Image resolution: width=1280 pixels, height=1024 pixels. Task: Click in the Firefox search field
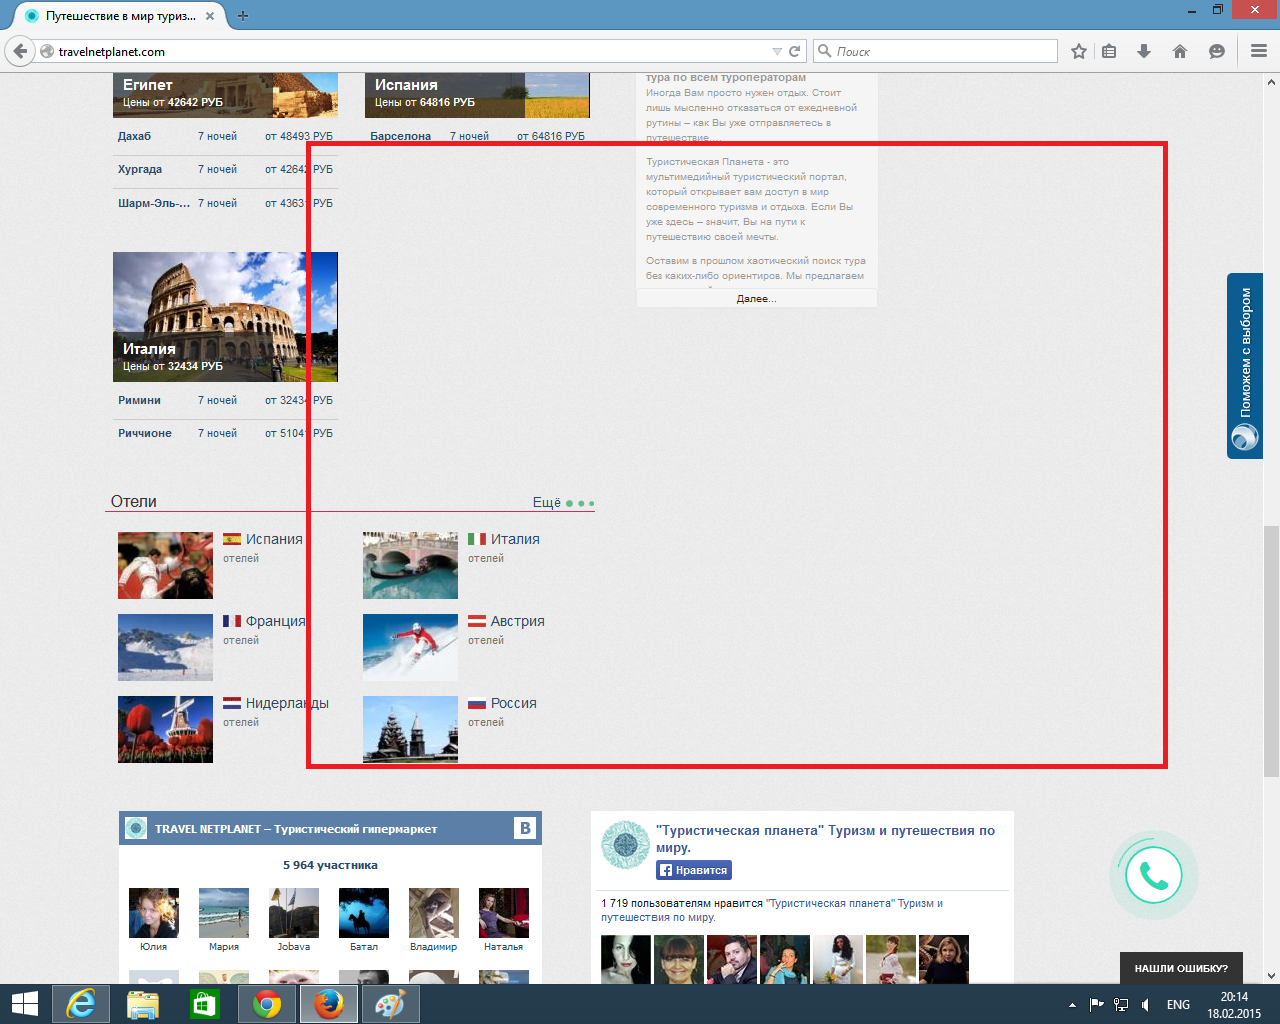tap(940, 51)
